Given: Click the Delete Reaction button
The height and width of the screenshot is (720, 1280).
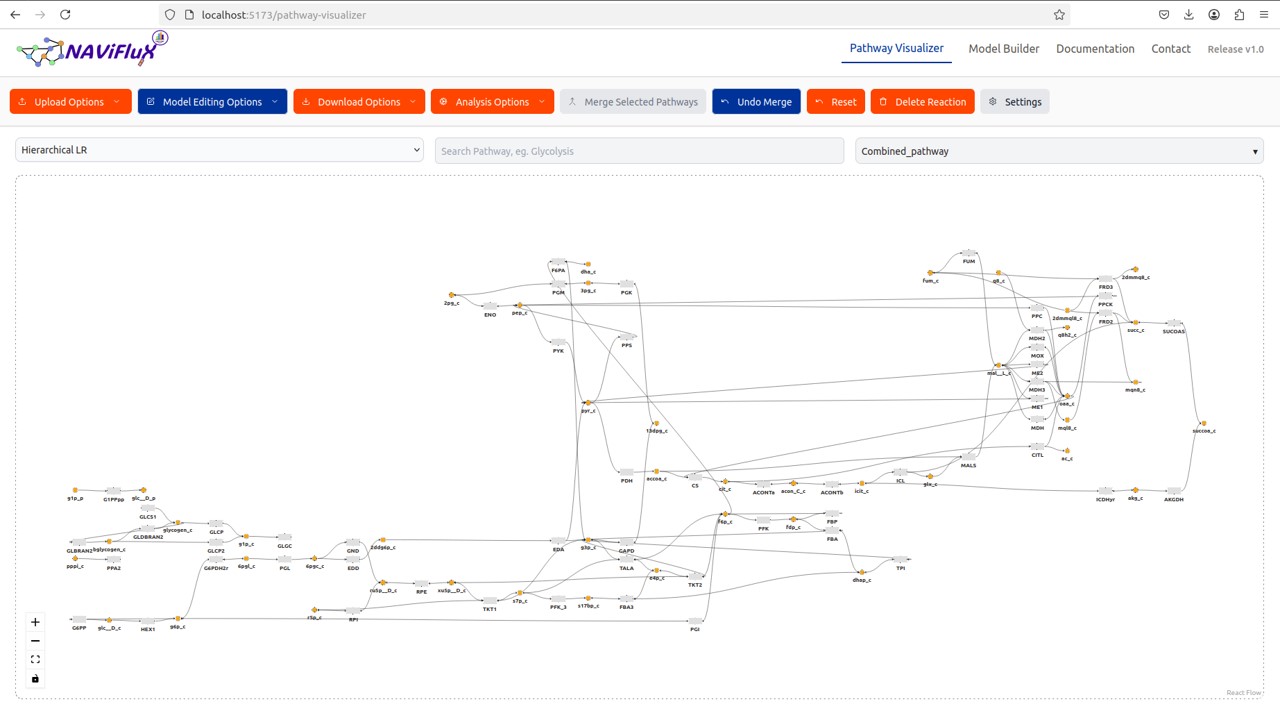Looking at the screenshot, I should (922, 102).
